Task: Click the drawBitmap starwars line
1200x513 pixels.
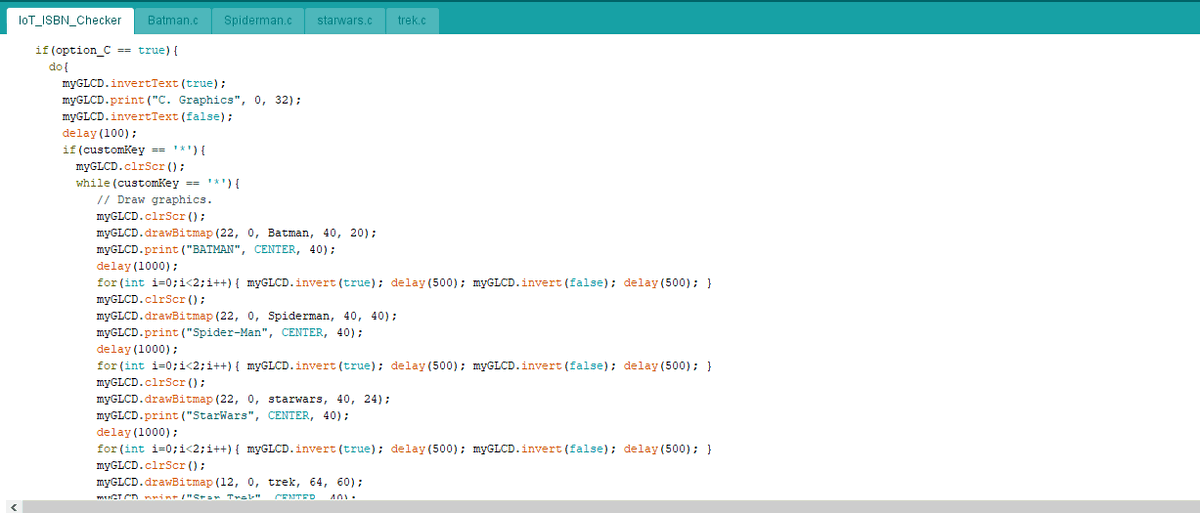Action: 243,399
